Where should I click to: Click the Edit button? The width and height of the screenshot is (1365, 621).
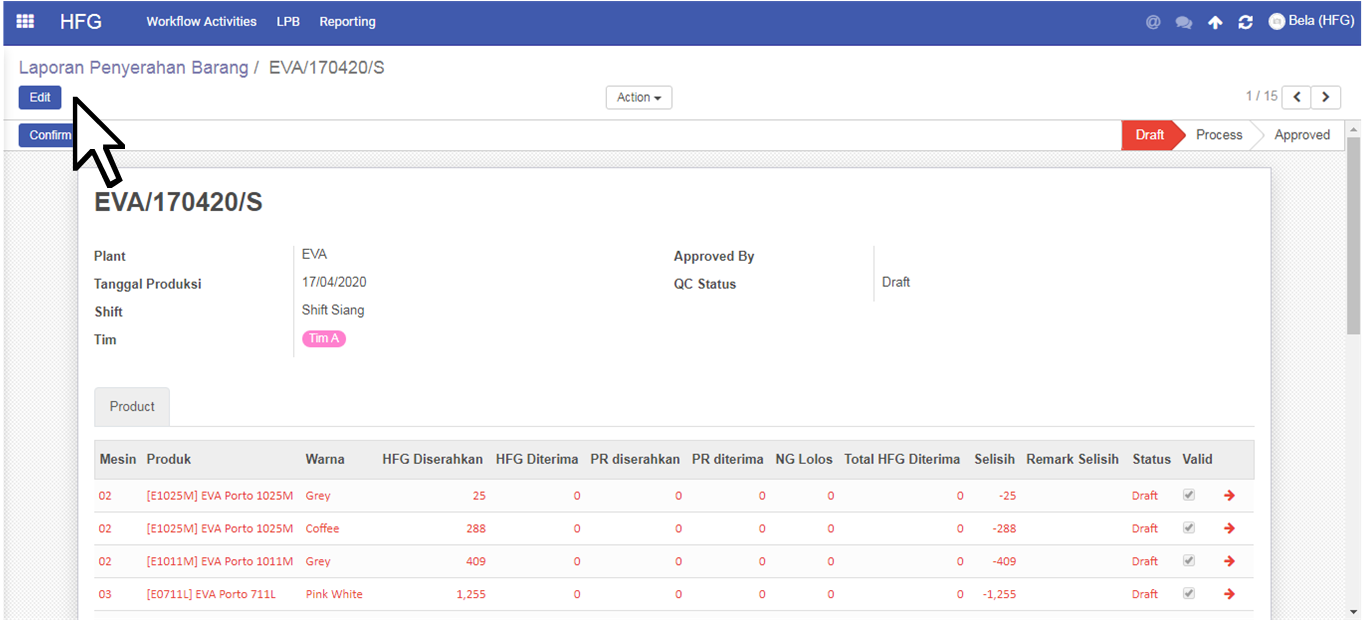40,97
